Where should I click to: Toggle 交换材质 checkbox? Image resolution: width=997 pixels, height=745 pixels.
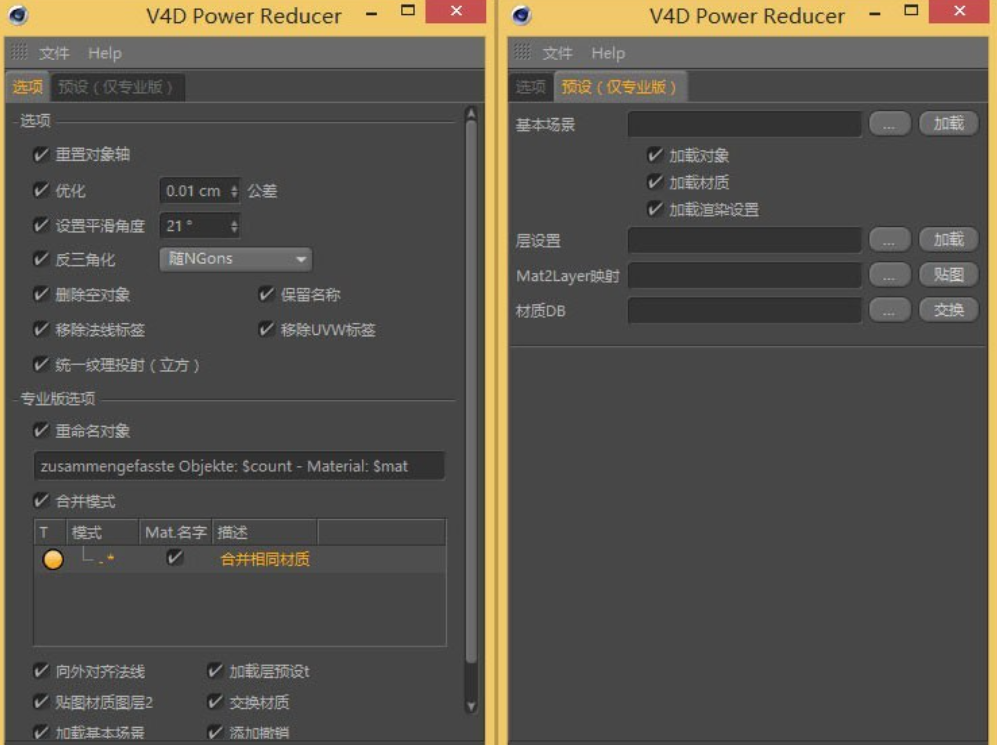215,702
